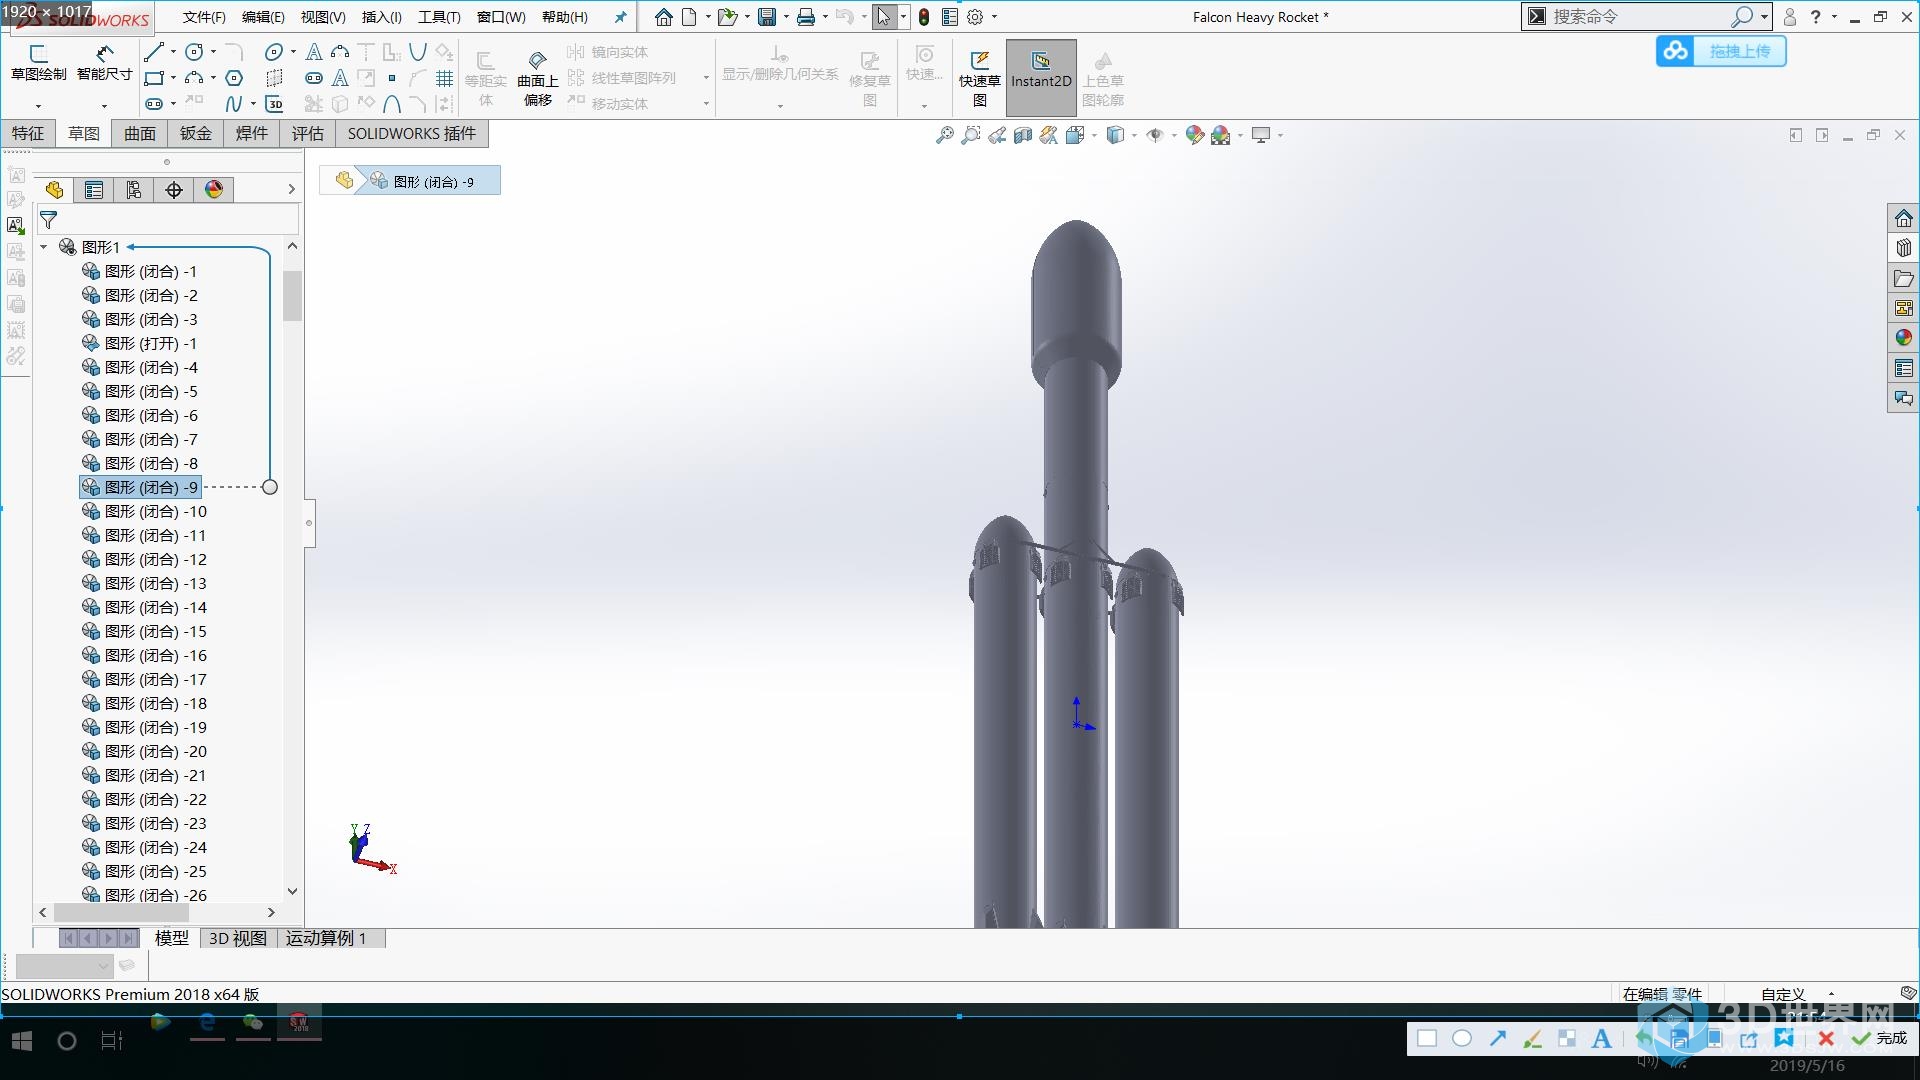The height and width of the screenshot is (1080, 1920).
Task: Click the Offset On Surface button
Action: pyautogui.click(x=537, y=79)
